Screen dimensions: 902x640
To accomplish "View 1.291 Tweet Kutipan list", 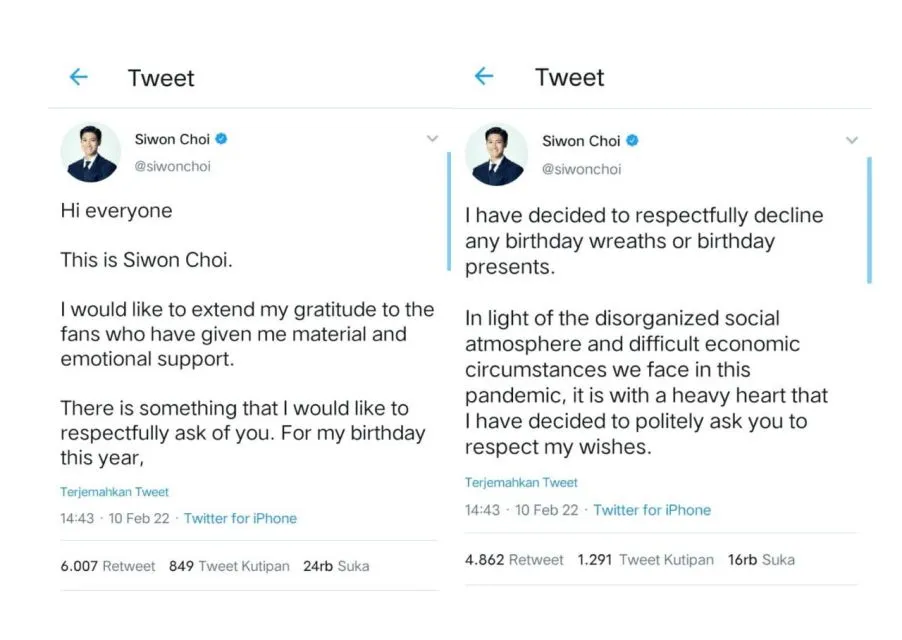I will point(645,559).
